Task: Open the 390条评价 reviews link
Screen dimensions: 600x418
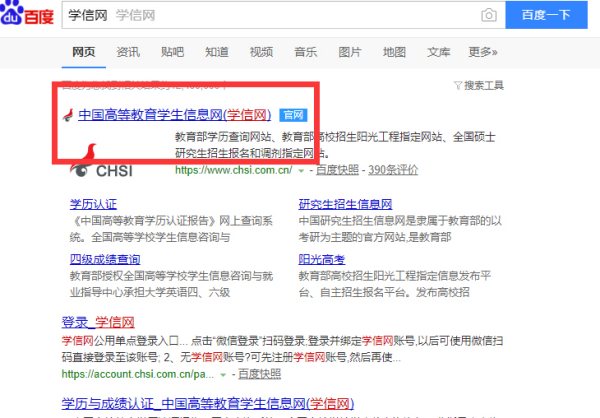Action: [393, 170]
